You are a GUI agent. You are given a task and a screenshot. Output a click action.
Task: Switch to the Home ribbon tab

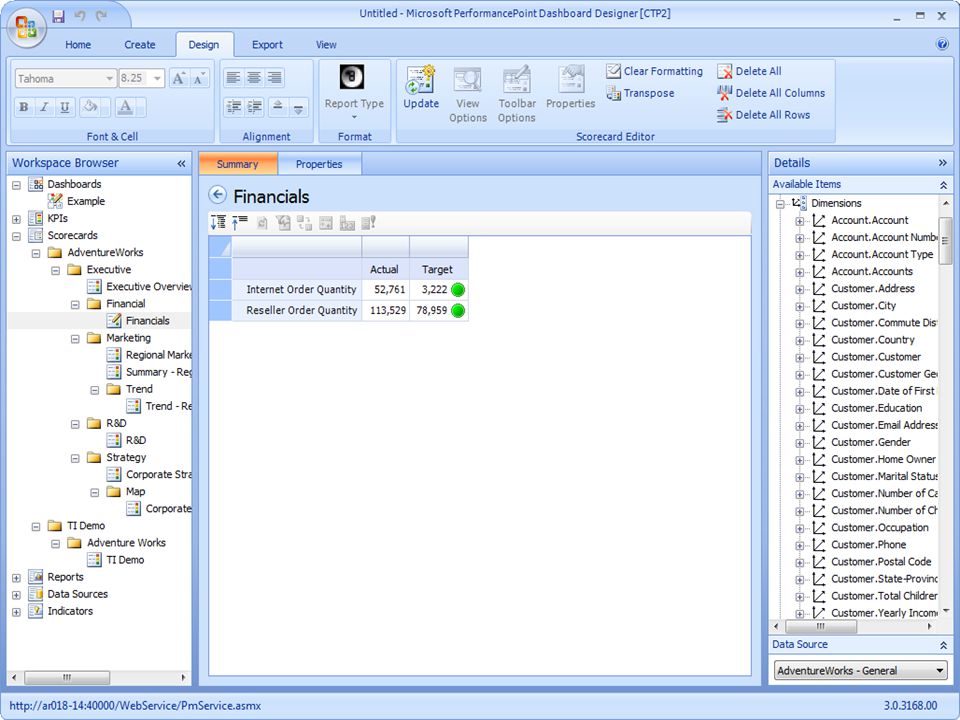[x=78, y=45]
